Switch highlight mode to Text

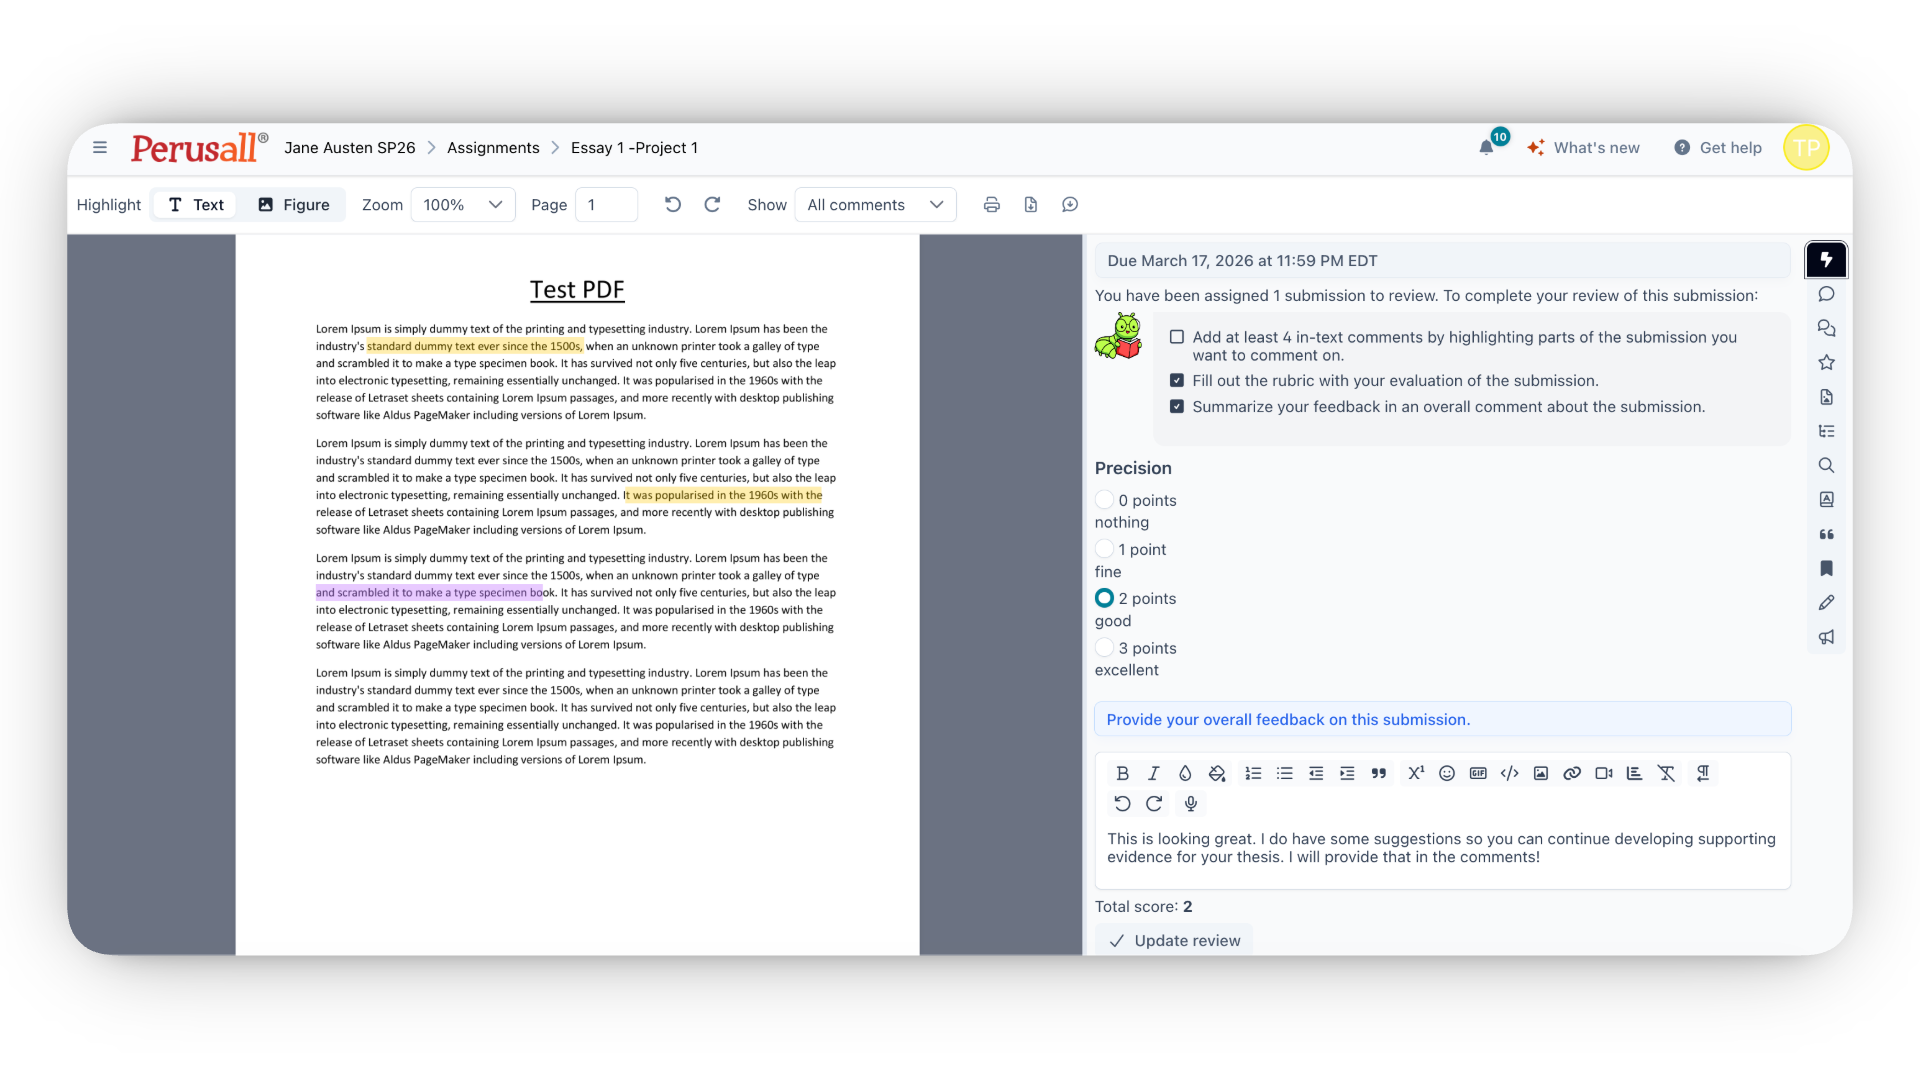coord(196,205)
